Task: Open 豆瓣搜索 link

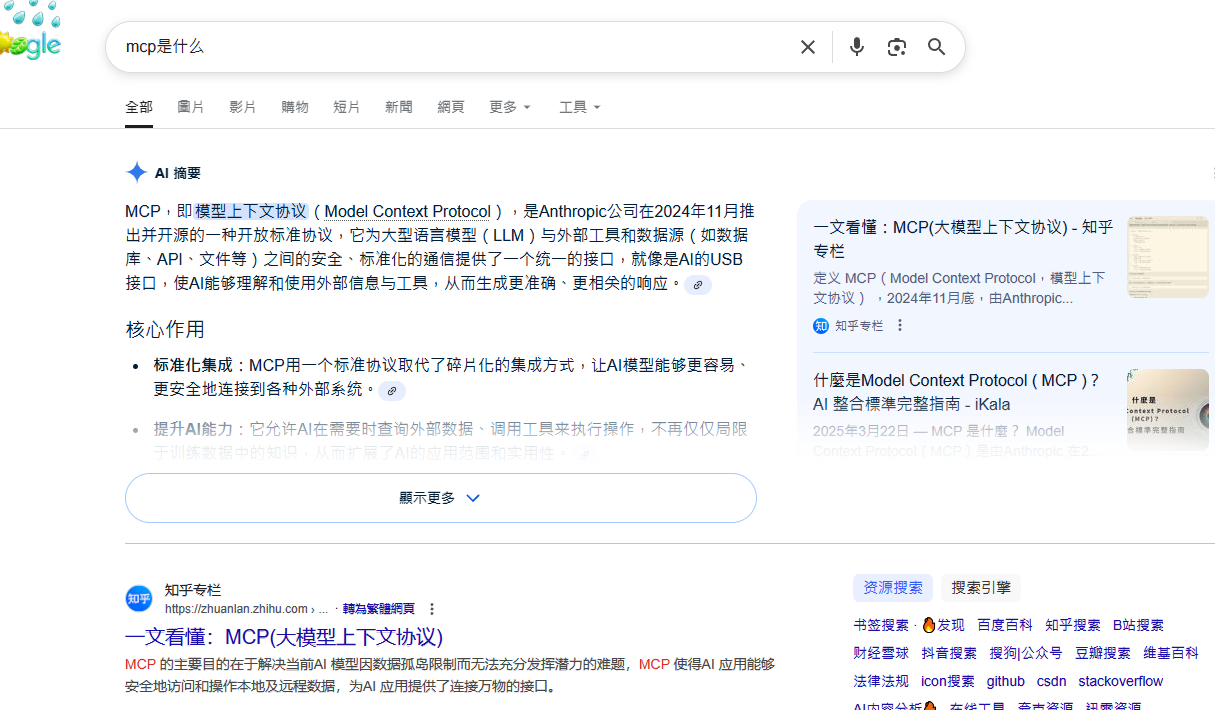Action: (x=1103, y=653)
